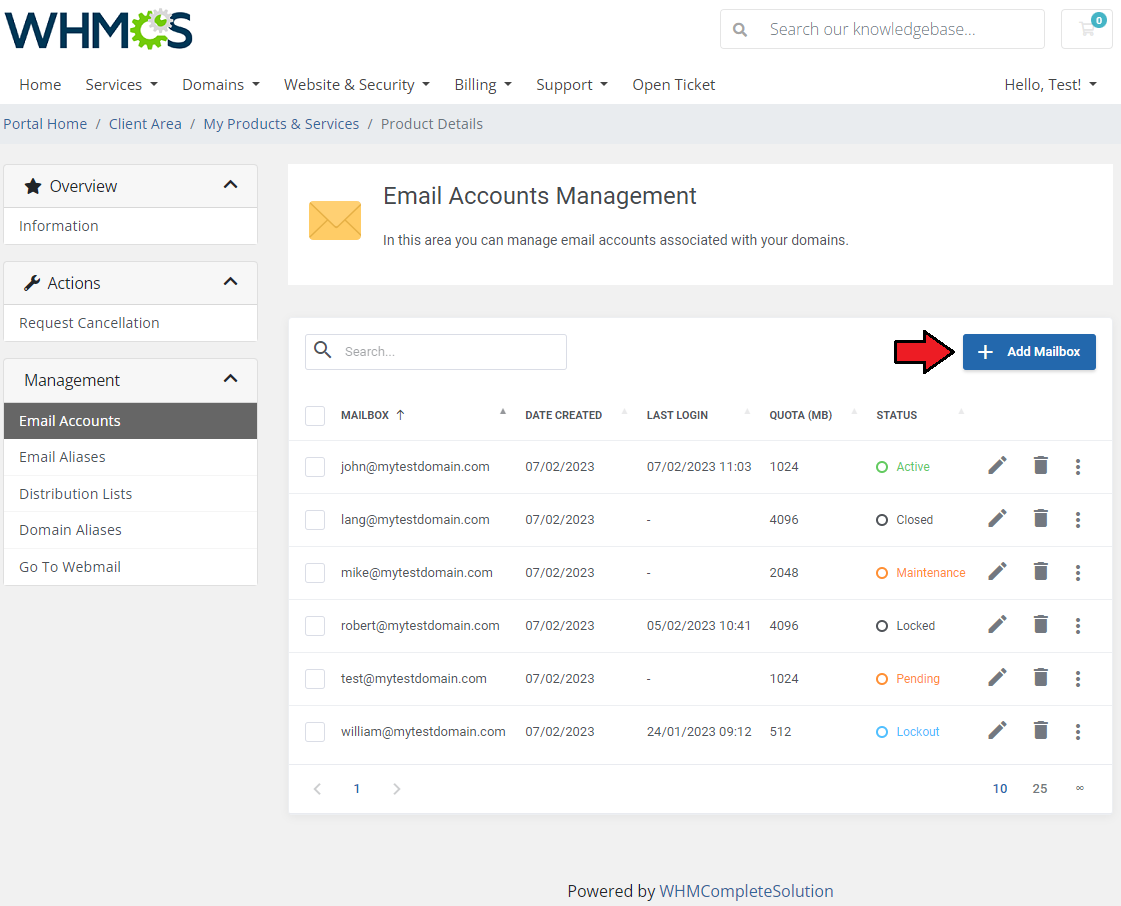Collapse the Management sidebar panel
Viewport: 1121px width, 906px height.
point(230,379)
